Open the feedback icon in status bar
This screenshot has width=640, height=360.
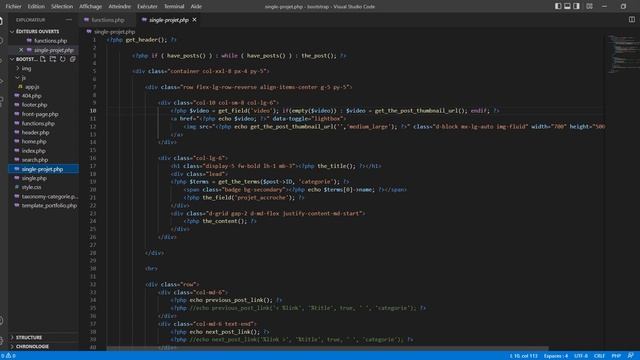[631, 356]
